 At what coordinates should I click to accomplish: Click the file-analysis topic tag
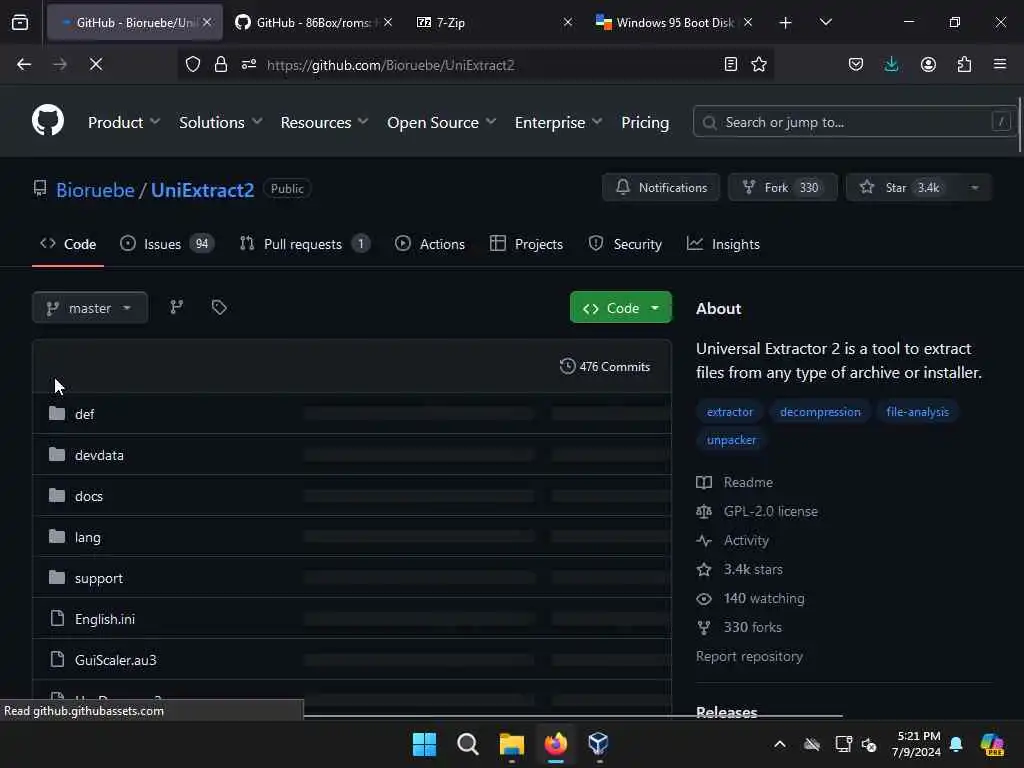(917, 412)
